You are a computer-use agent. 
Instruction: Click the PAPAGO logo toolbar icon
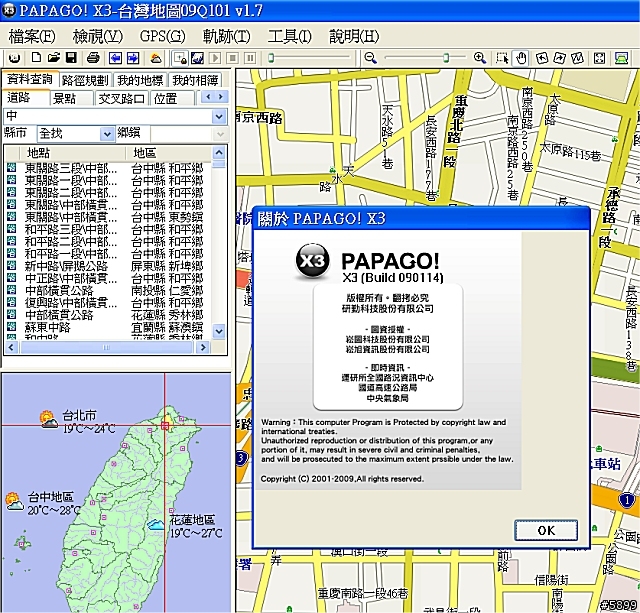click(15, 58)
